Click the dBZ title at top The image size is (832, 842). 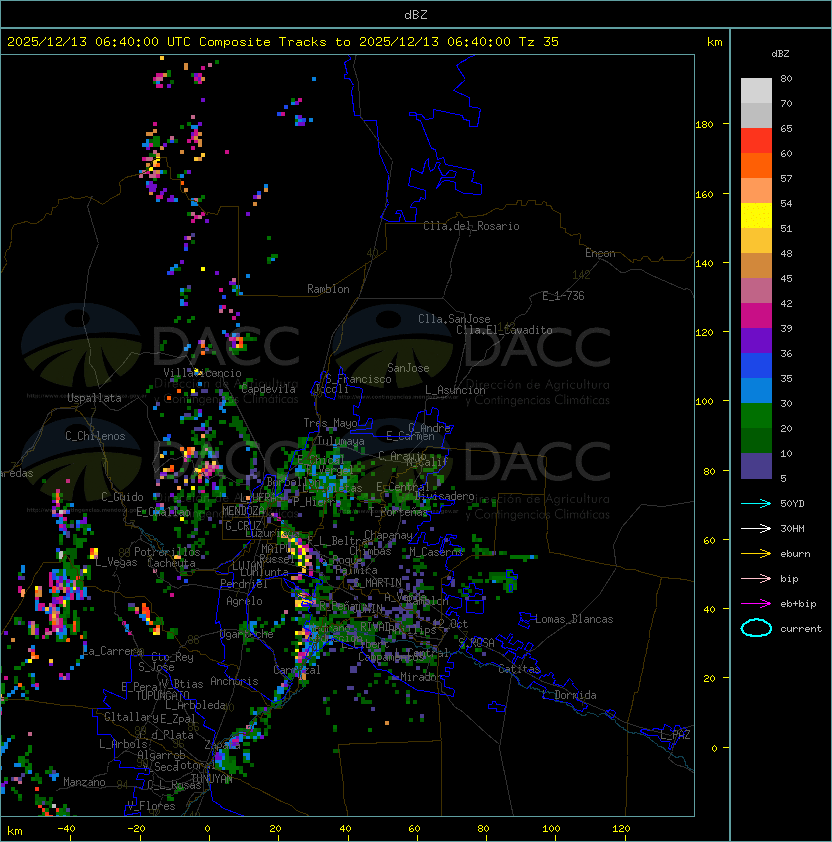pos(416,15)
